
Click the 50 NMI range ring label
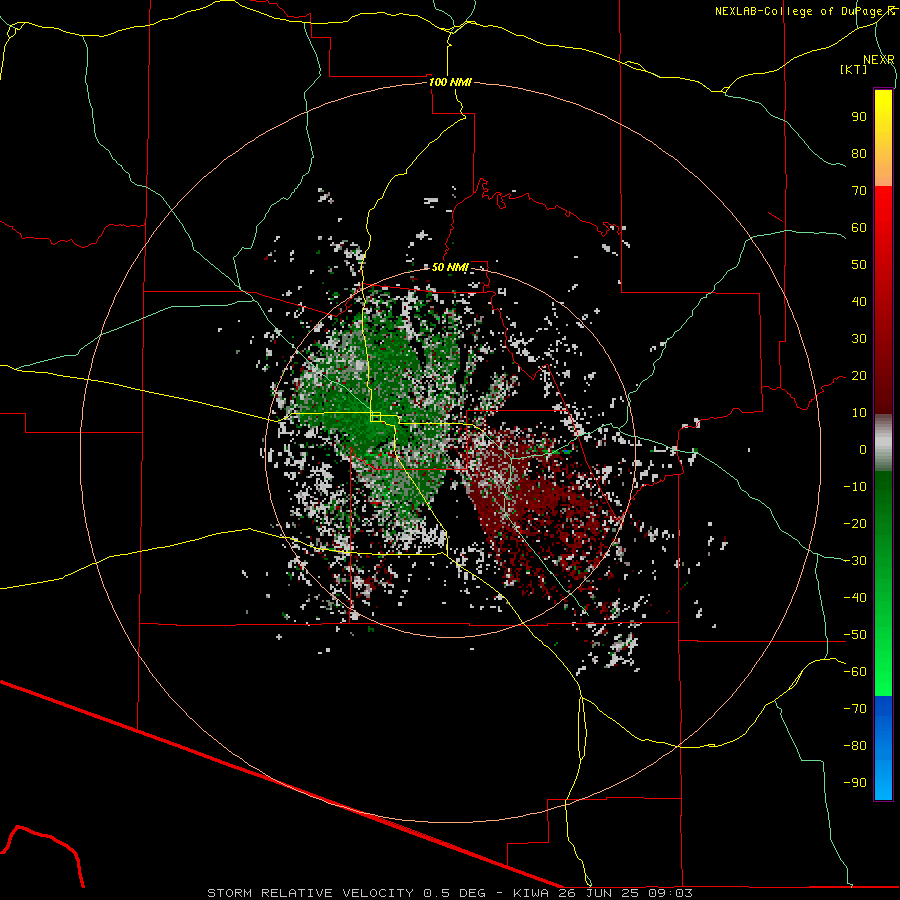(450, 267)
